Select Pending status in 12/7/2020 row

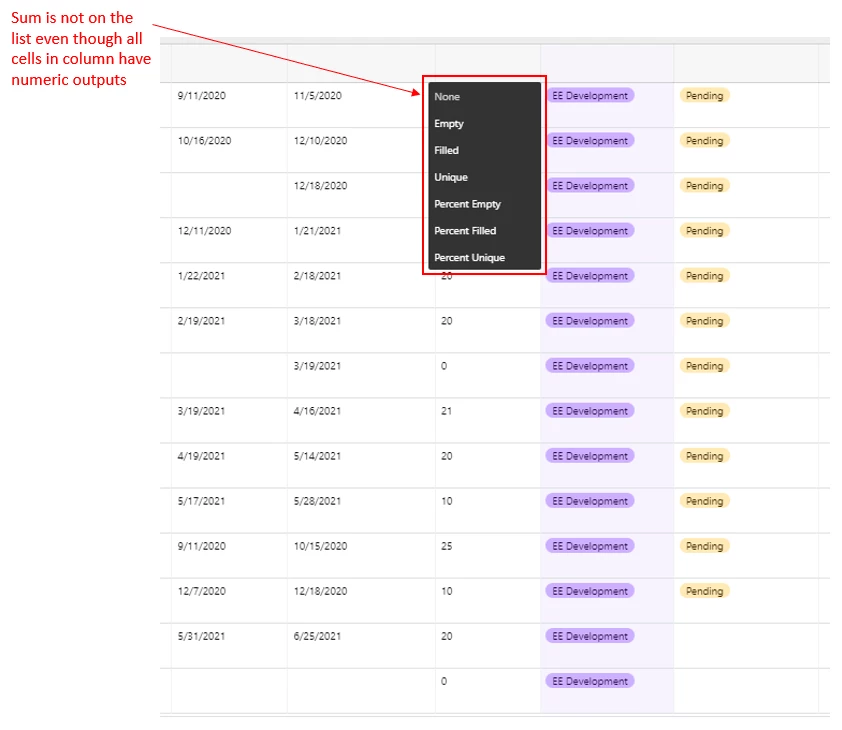click(704, 591)
